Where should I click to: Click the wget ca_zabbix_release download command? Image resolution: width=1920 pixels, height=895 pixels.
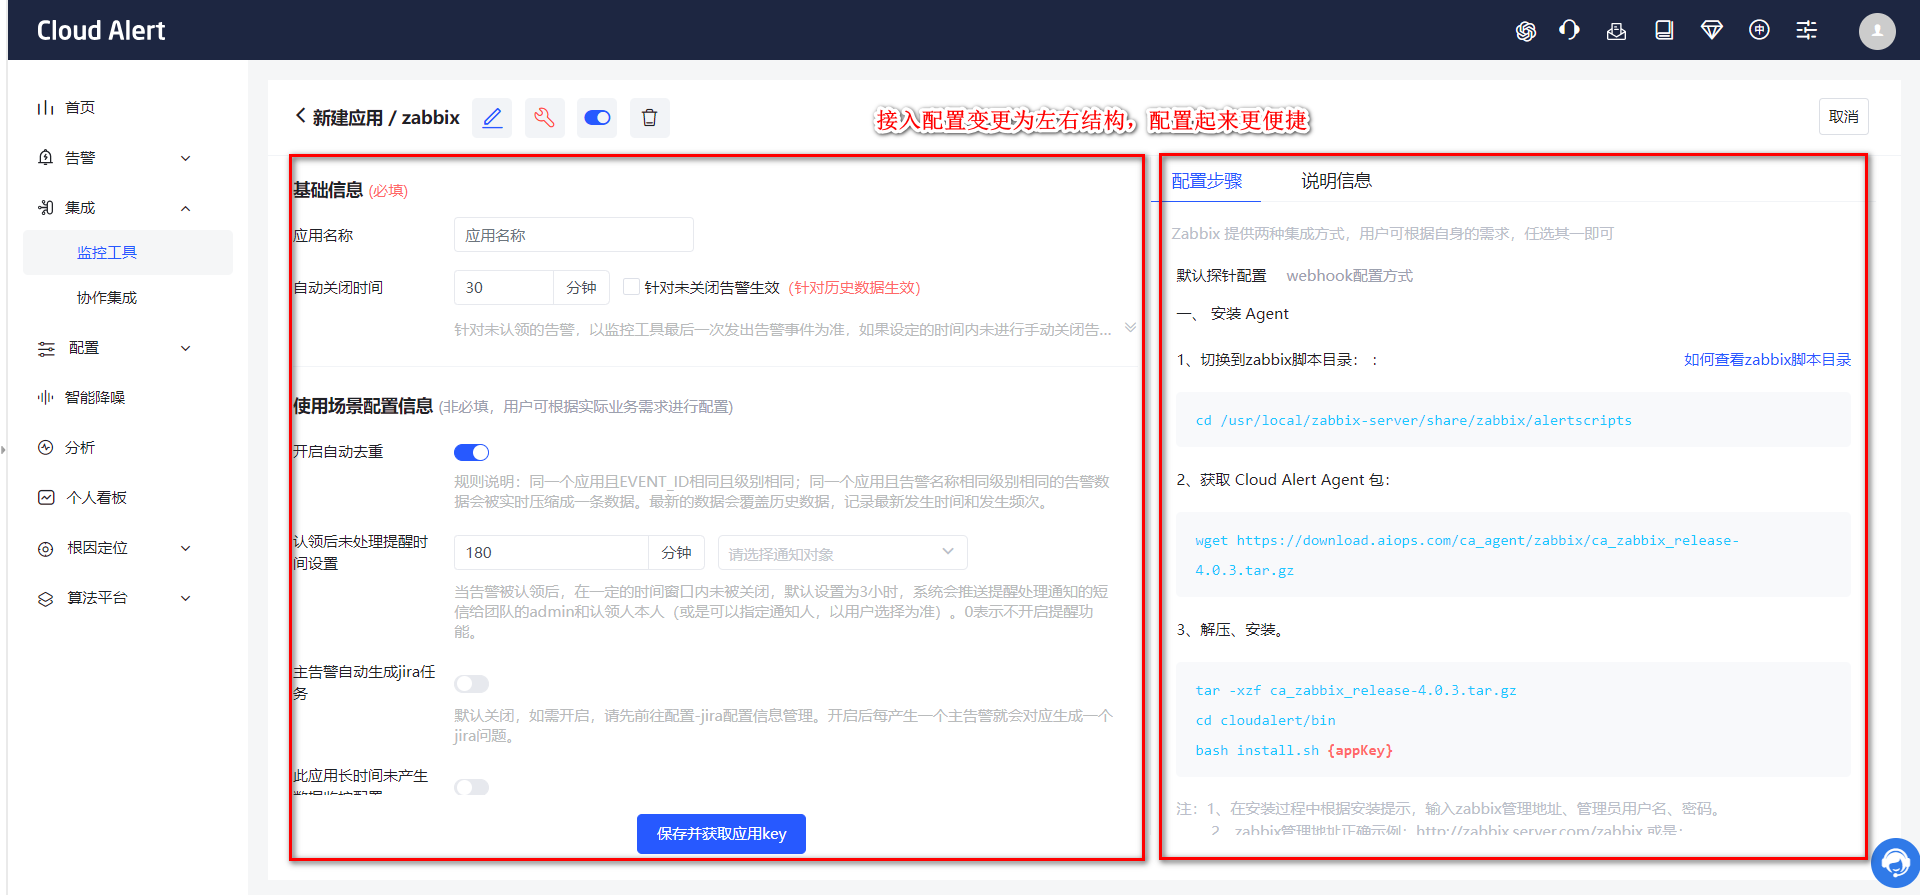pos(1513,555)
